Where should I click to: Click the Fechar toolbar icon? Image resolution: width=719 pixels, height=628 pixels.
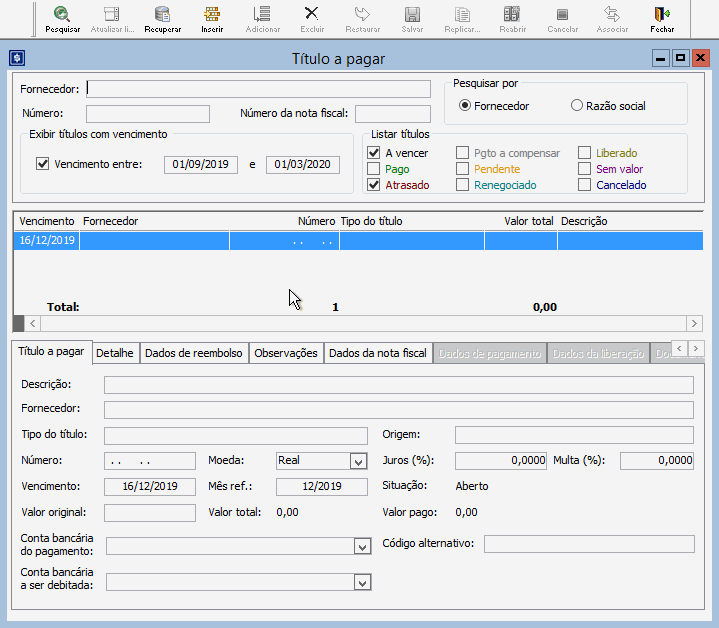(661, 17)
